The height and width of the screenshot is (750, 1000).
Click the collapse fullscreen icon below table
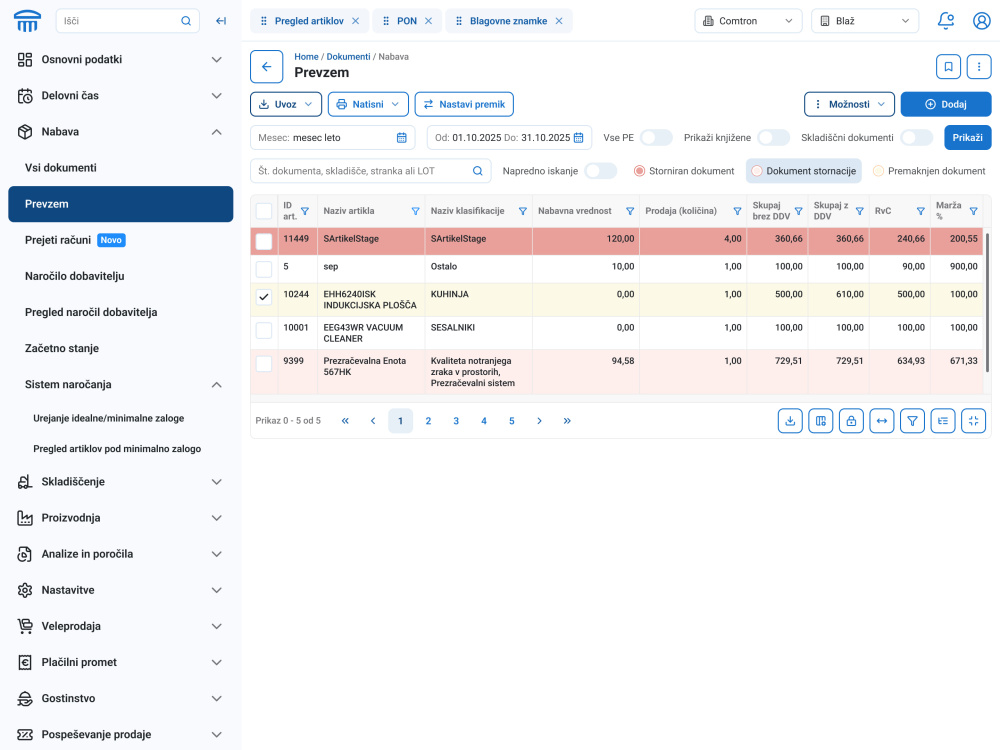click(973, 421)
